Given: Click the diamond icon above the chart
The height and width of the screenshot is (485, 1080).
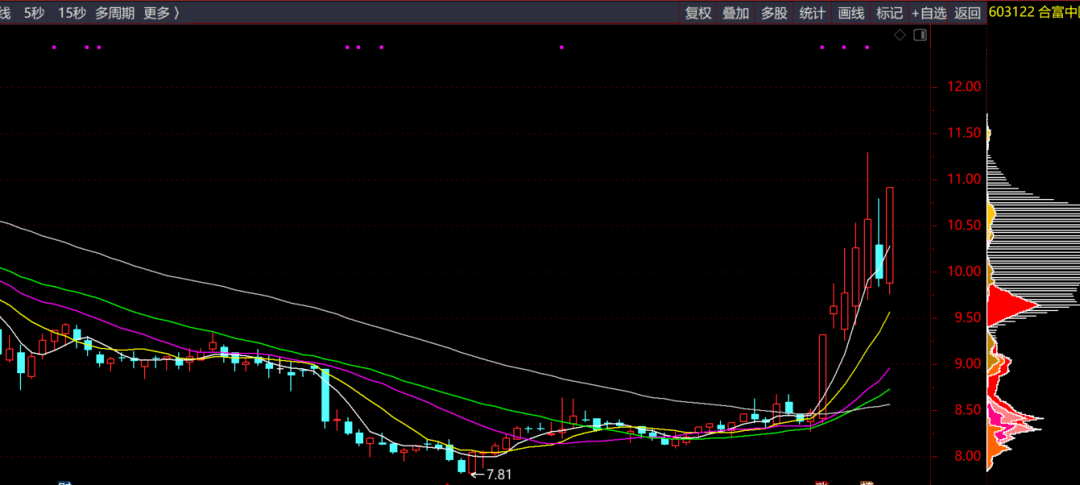Looking at the screenshot, I should (900, 35).
